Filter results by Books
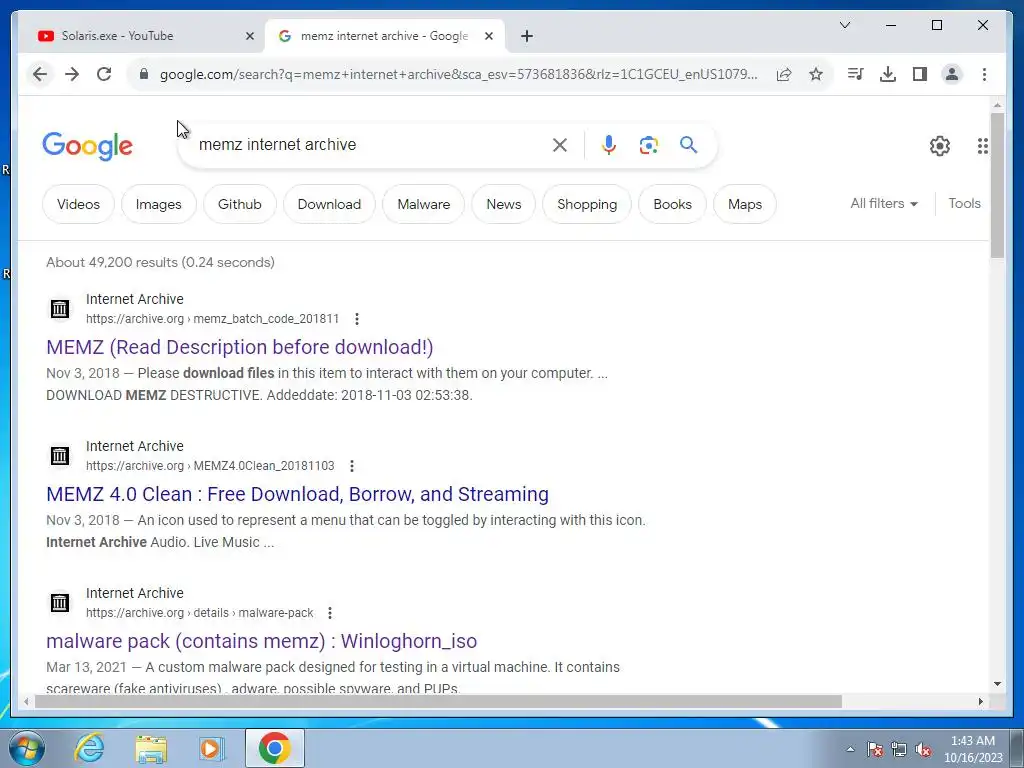The width and height of the screenshot is (1024, 768). [673, 204]
